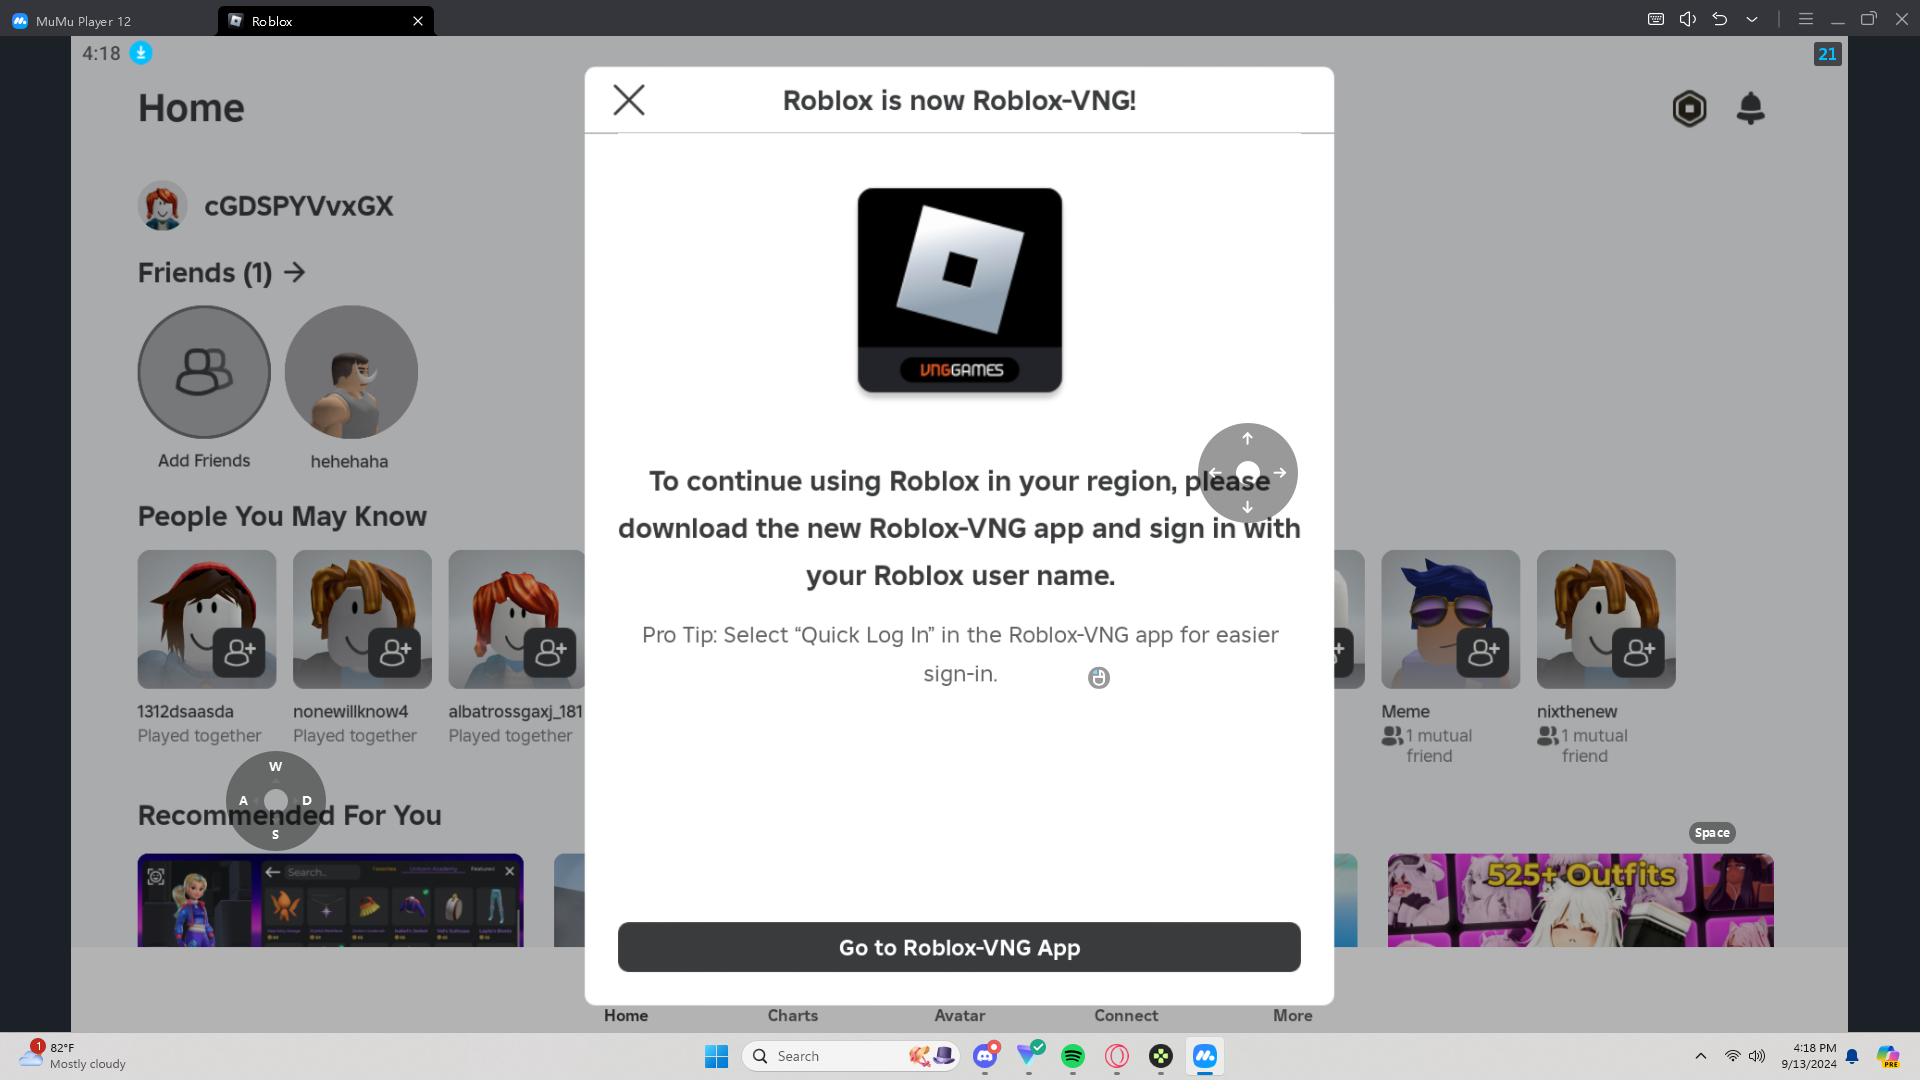
Task: Click the Roblox VNGGames logo image
Action: point(960,290)
